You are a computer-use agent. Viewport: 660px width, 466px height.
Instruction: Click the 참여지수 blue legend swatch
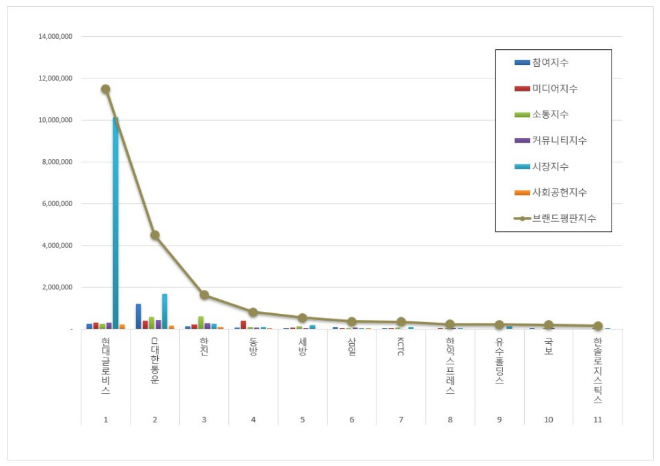click(521, 63)
